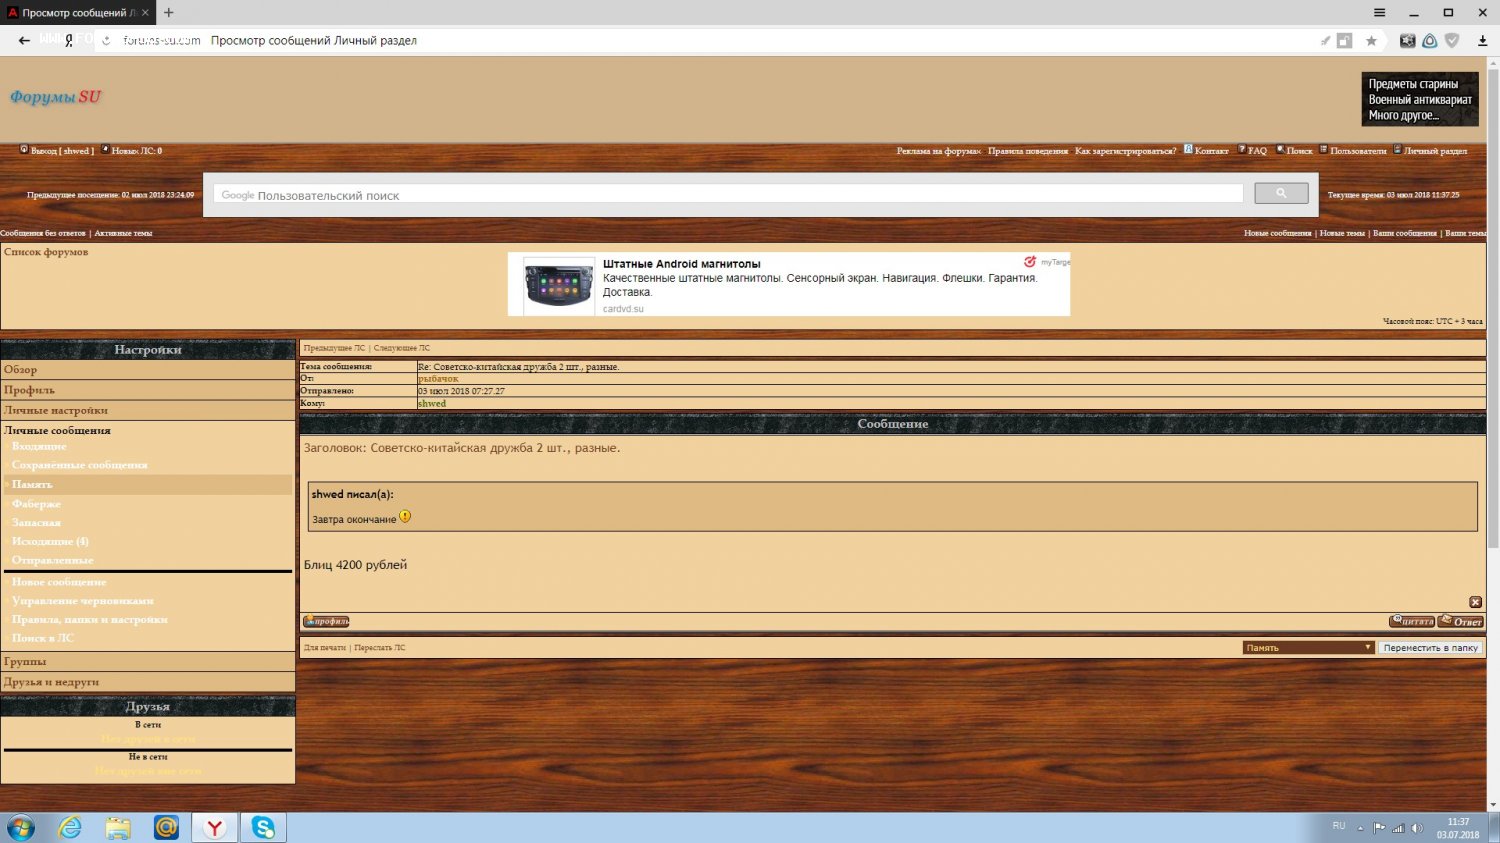Viewport: 1500px width, 843px height.
Task: Click the Google search magnifier button
Action: [x=1281, y=193]
